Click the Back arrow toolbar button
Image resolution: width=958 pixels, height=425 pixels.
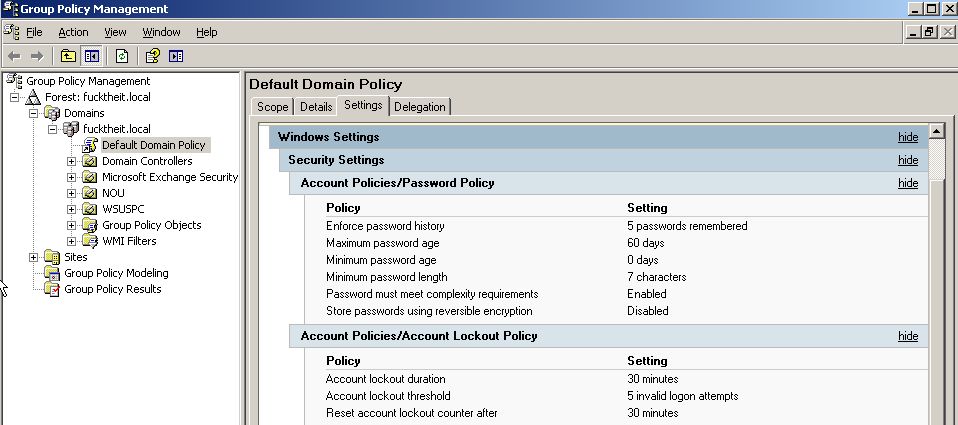(x=14, y=56)
